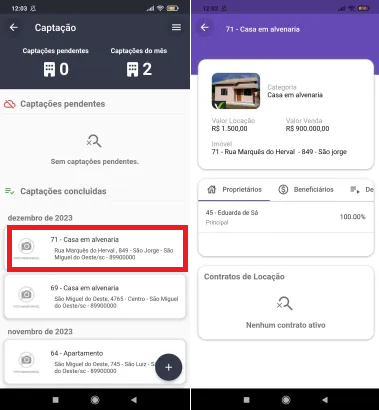Tap the Captações do mês building icon

coord(132,69)
